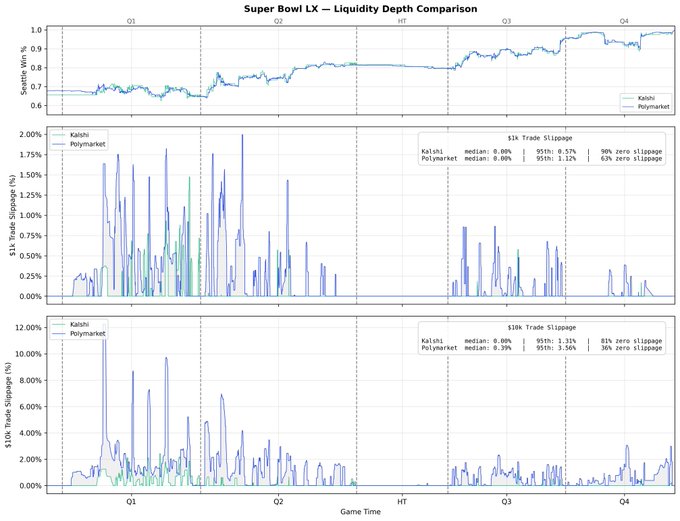Click the '$1k Trade Slippage (%)' y-axis label

pos(9,215)
